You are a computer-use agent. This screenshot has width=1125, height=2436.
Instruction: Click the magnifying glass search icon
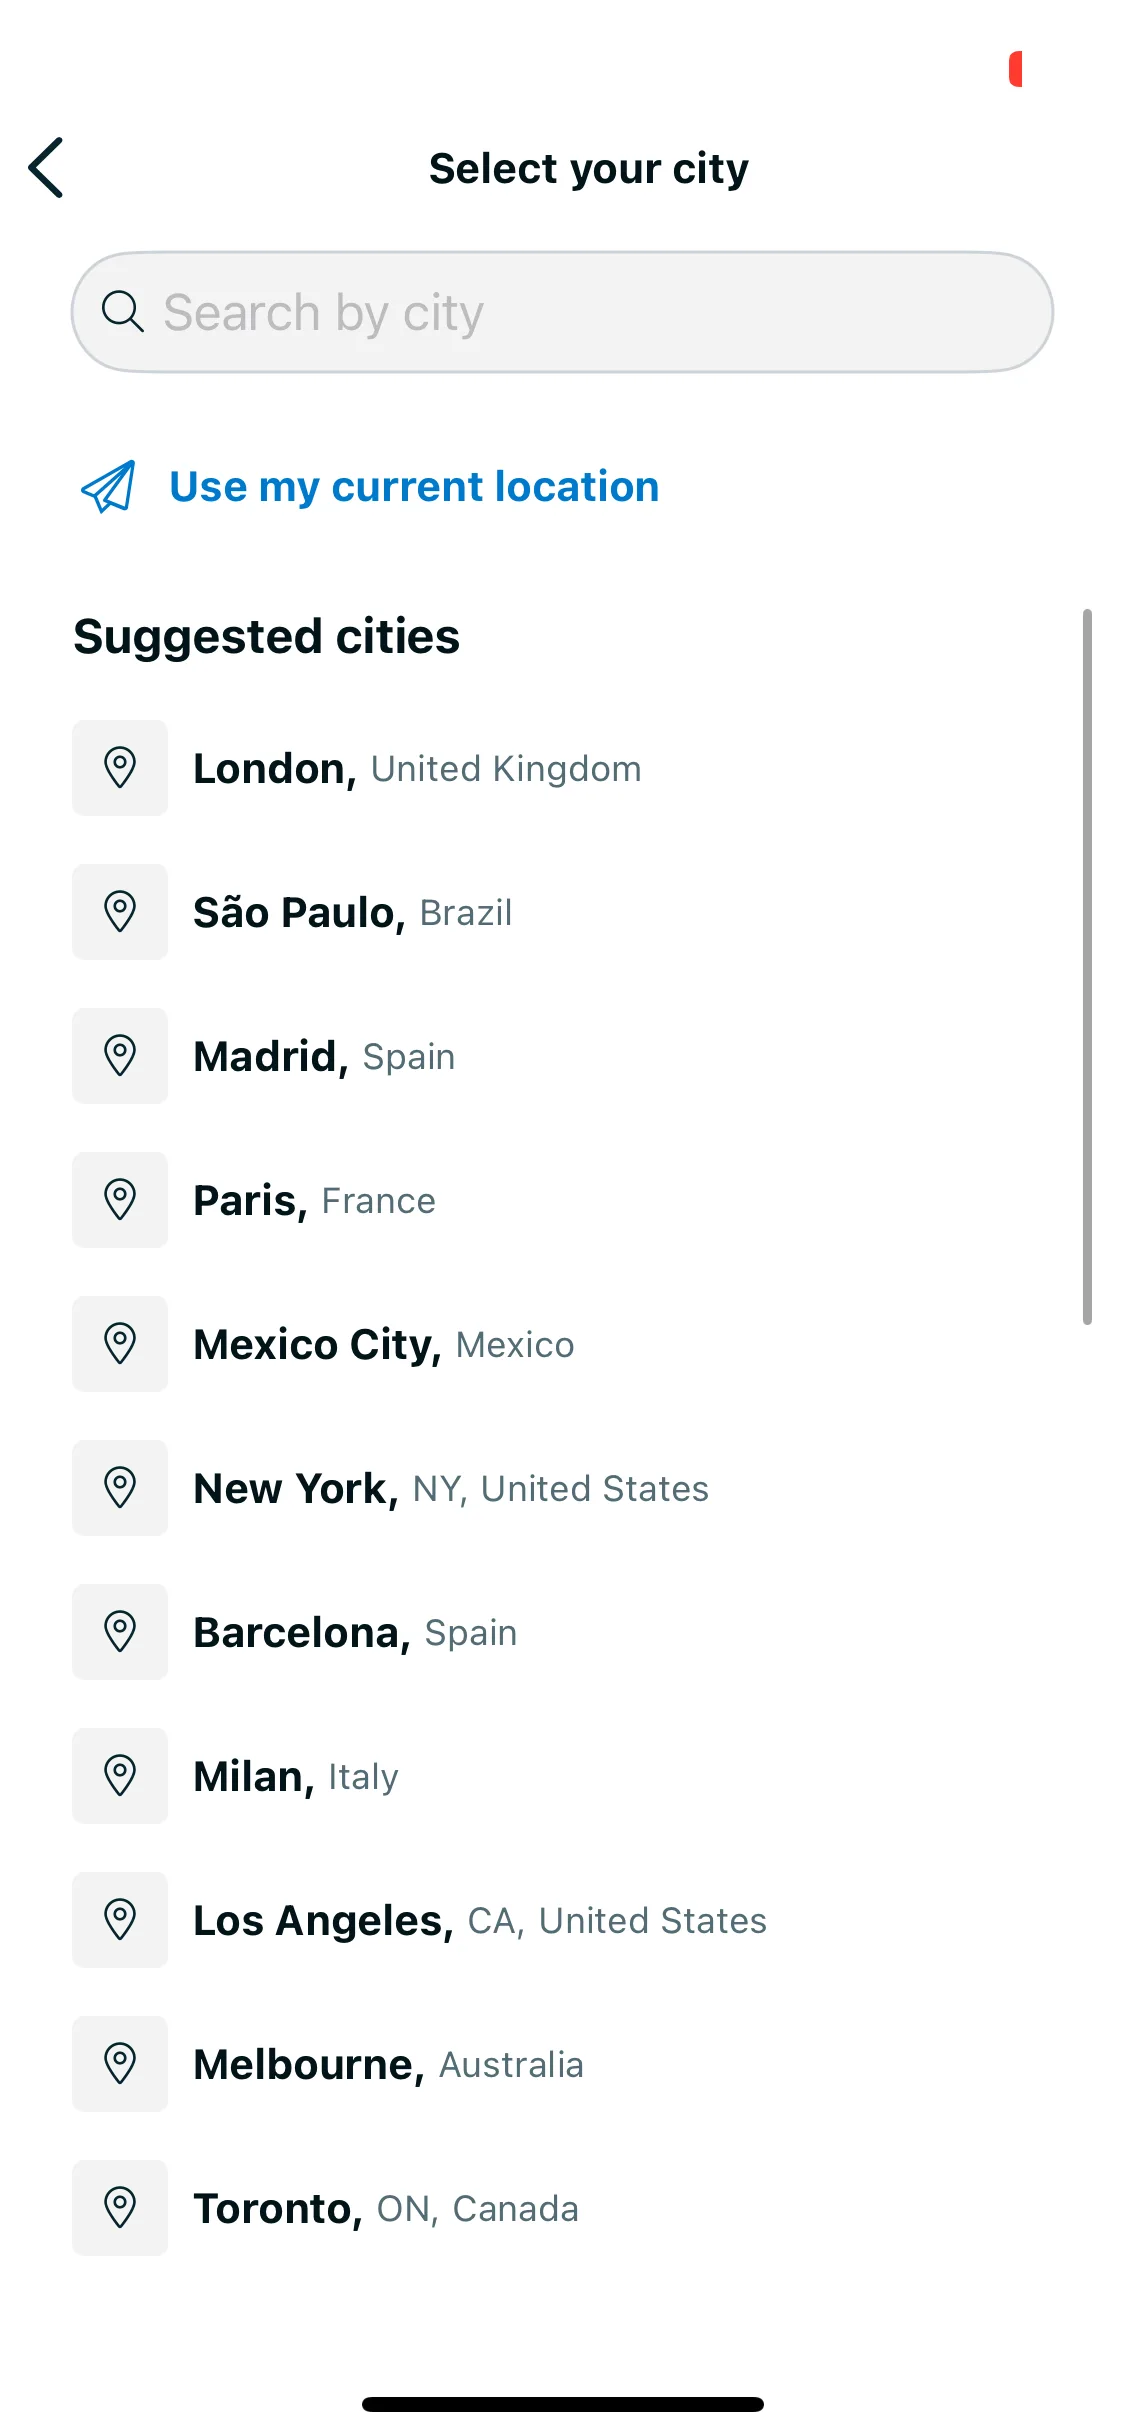(122, 311)
